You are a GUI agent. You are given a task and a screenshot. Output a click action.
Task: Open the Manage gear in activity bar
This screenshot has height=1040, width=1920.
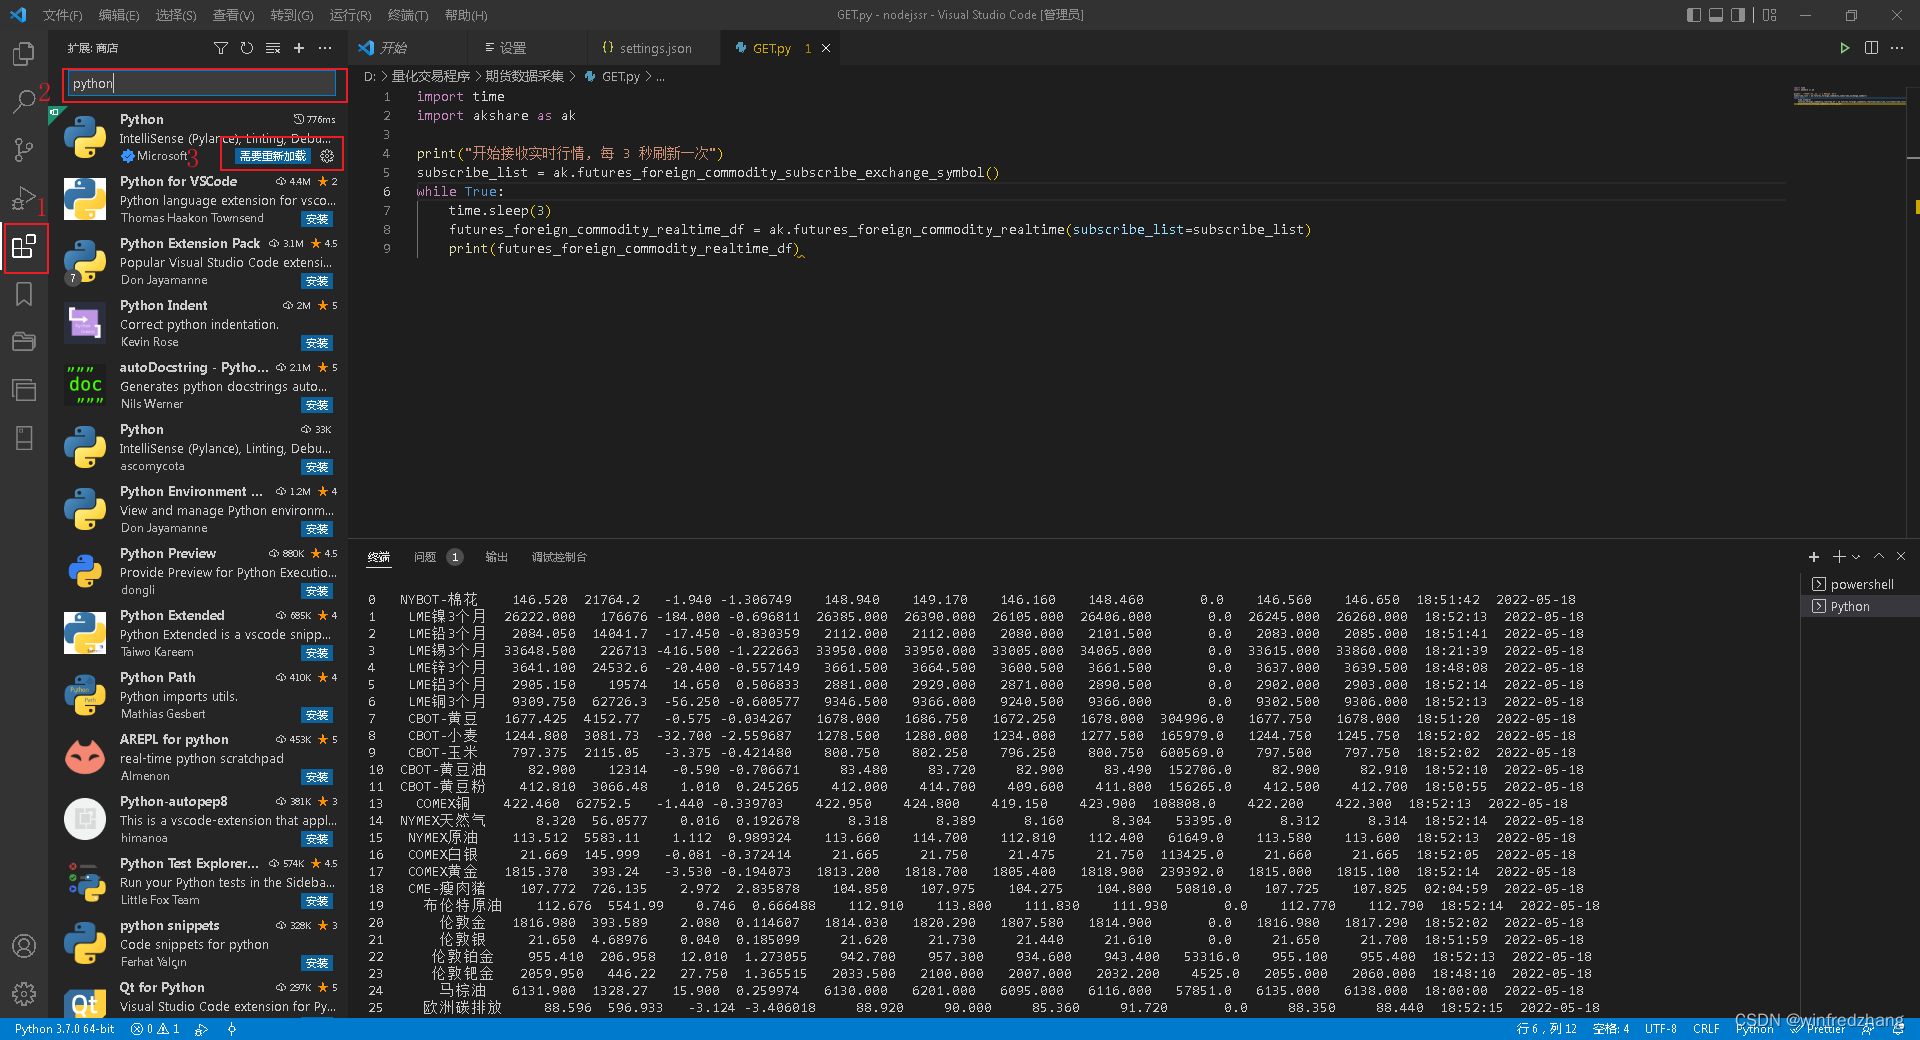pyautogui.click(x=24, y=994)
